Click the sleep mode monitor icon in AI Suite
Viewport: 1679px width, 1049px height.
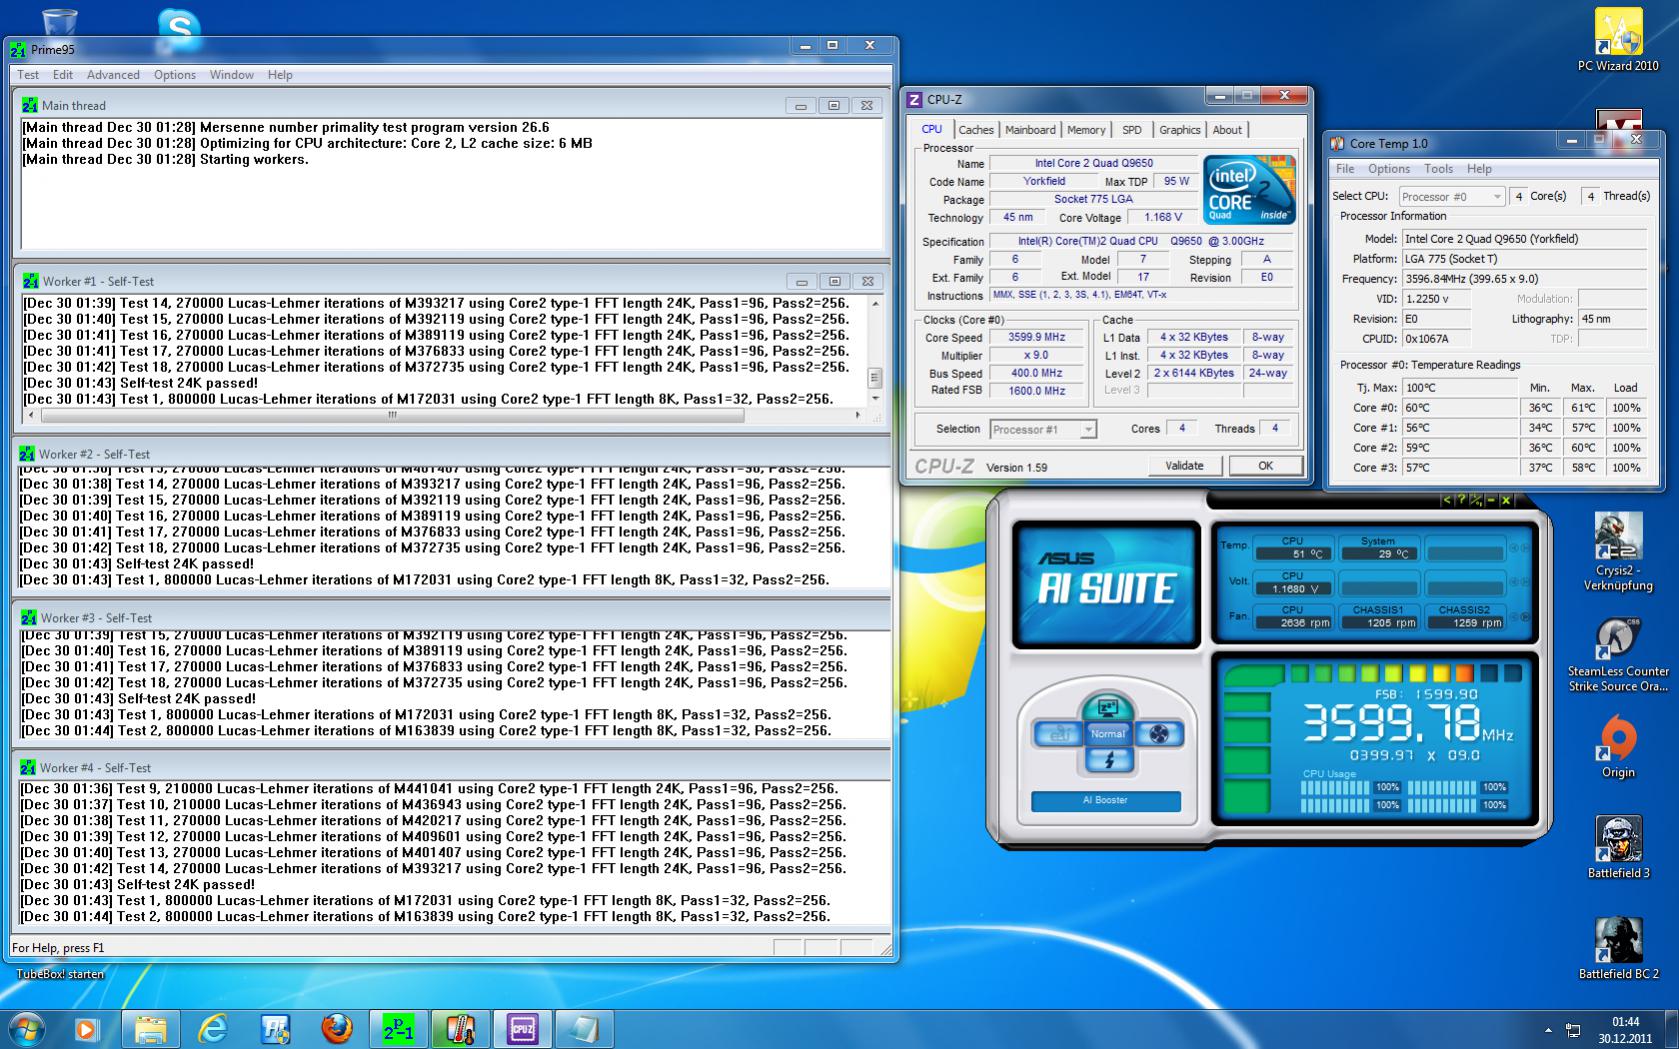point(1107,707)
